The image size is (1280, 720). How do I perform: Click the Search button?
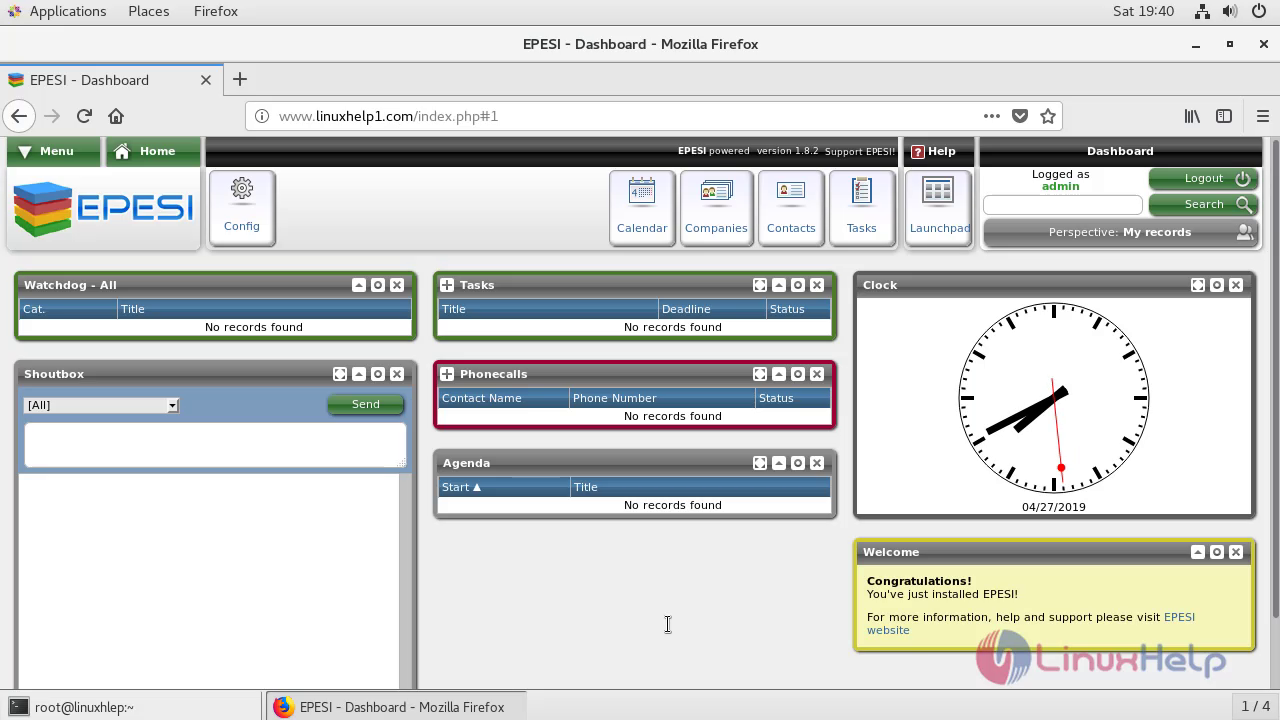[x=1203, y=204]
